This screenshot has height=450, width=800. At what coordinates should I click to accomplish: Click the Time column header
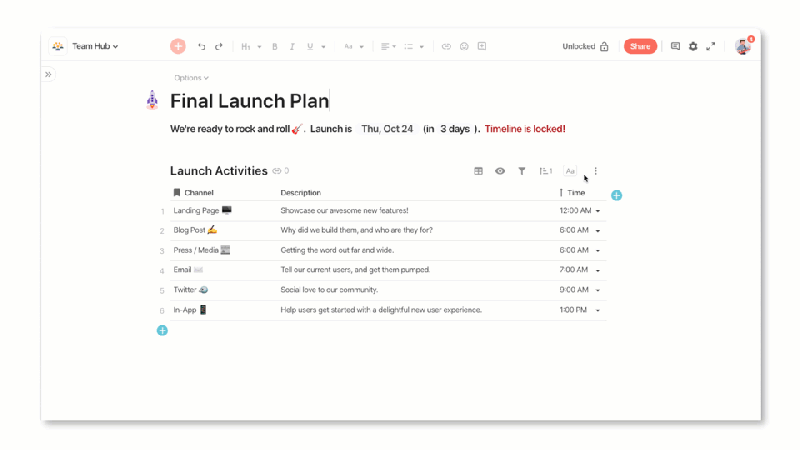pos(576,192)
